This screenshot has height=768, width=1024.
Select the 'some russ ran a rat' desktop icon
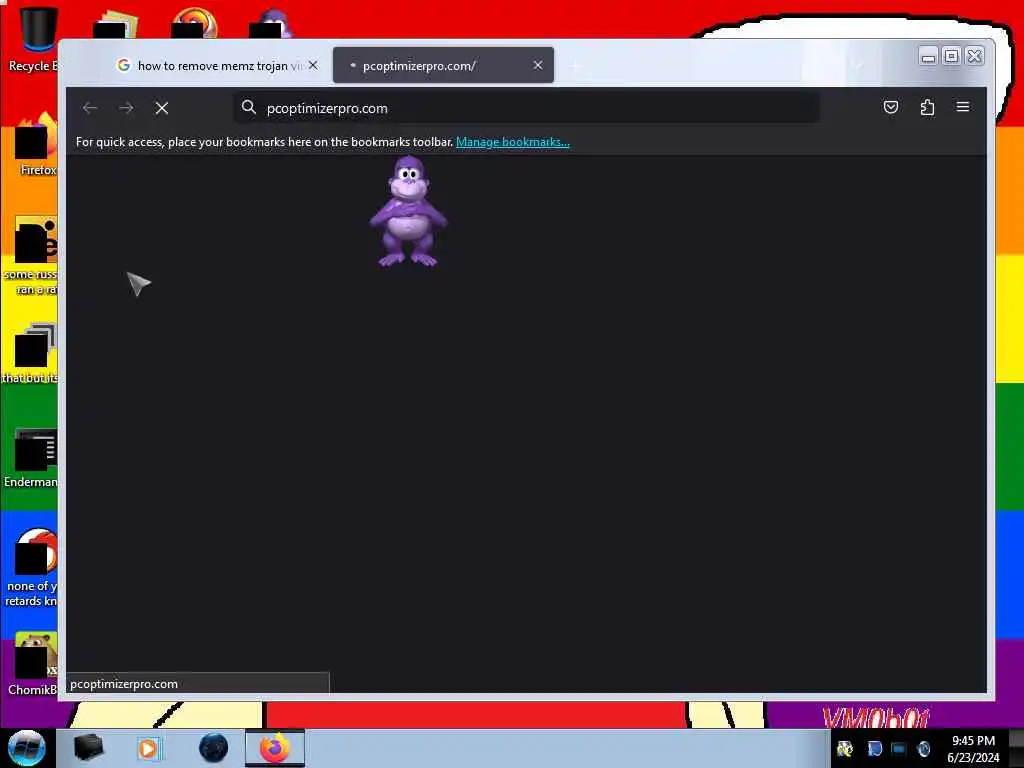[33, 256]
